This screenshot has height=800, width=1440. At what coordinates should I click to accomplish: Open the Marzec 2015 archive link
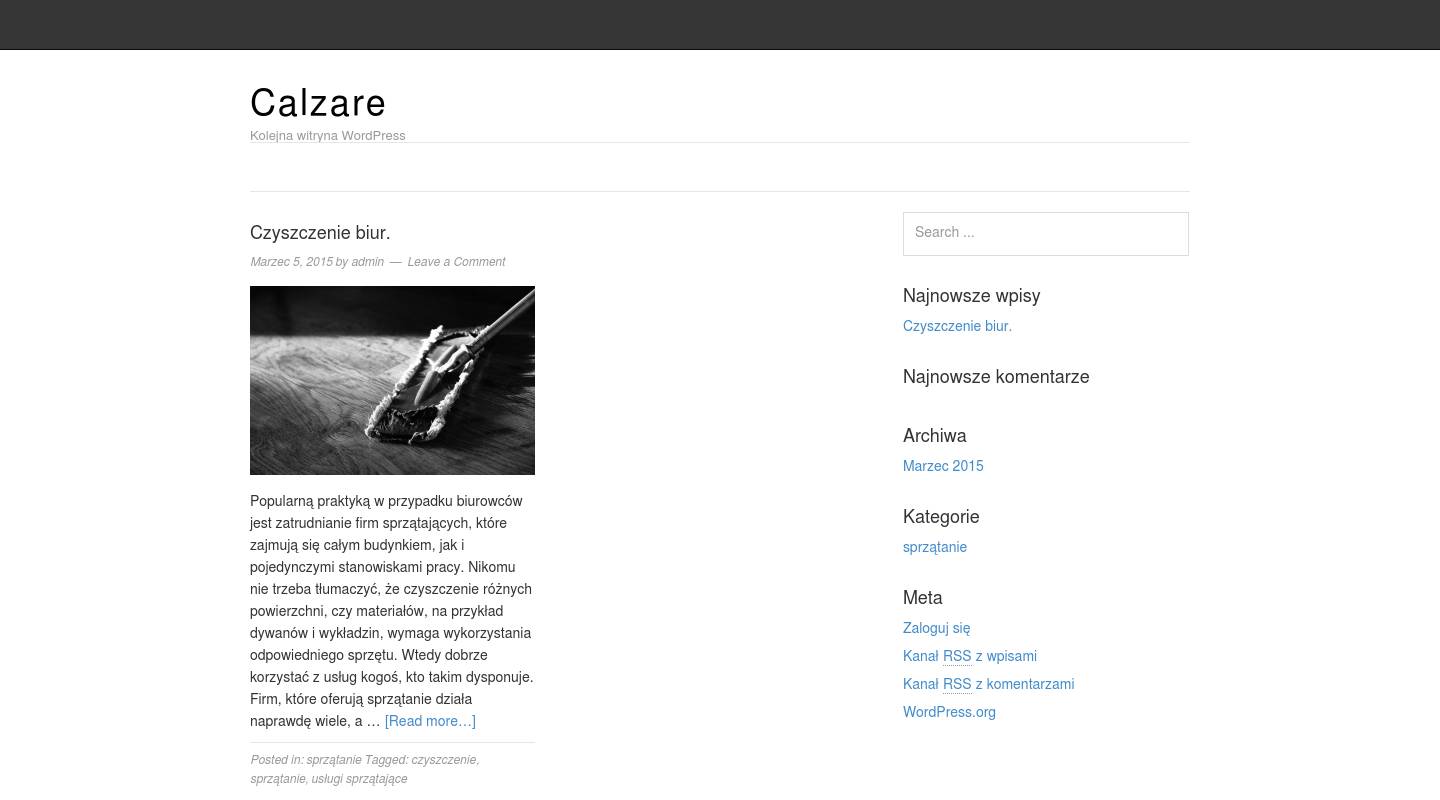(943, 466)
